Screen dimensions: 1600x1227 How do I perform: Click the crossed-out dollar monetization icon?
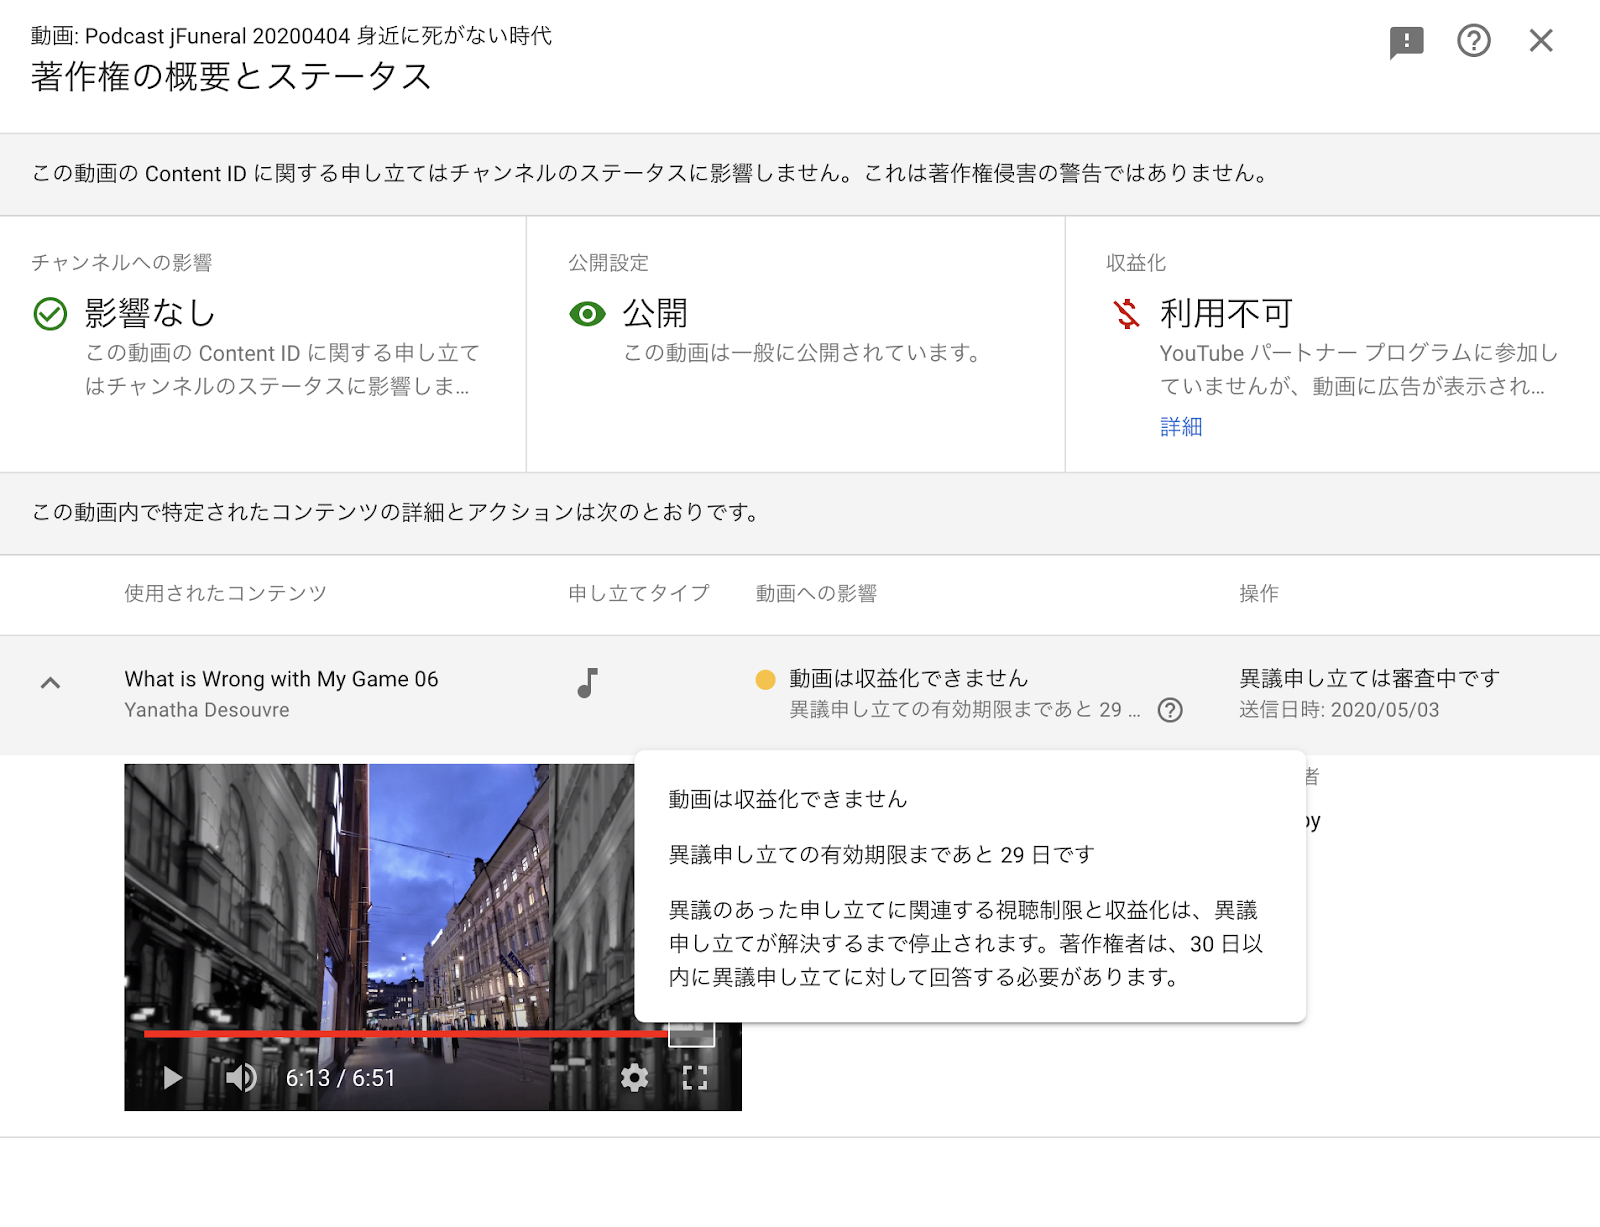[x=1127, y=314]
